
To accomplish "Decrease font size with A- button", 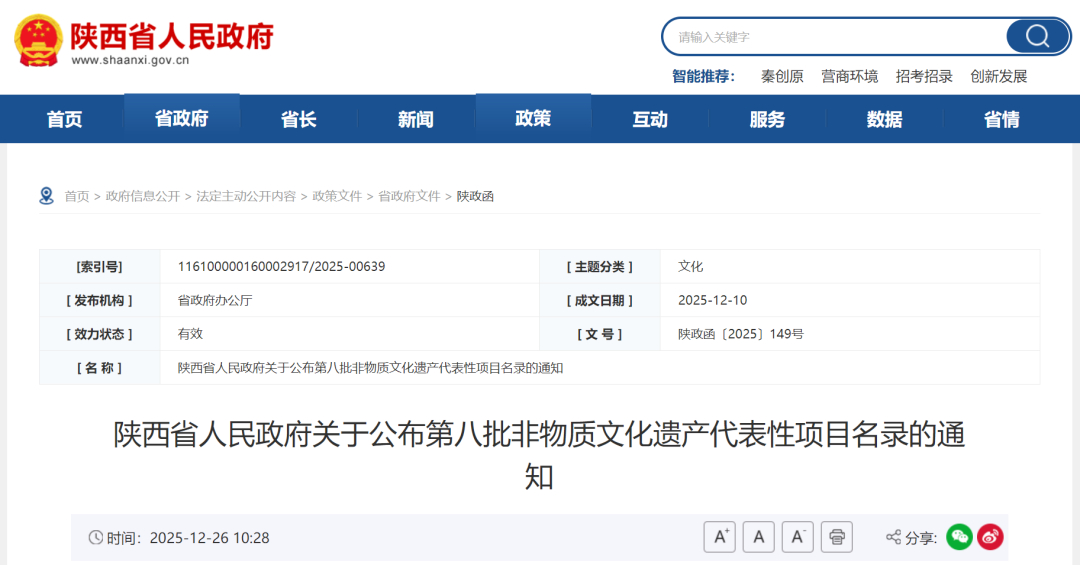I will pyautogui.click(x=797, y=537).
